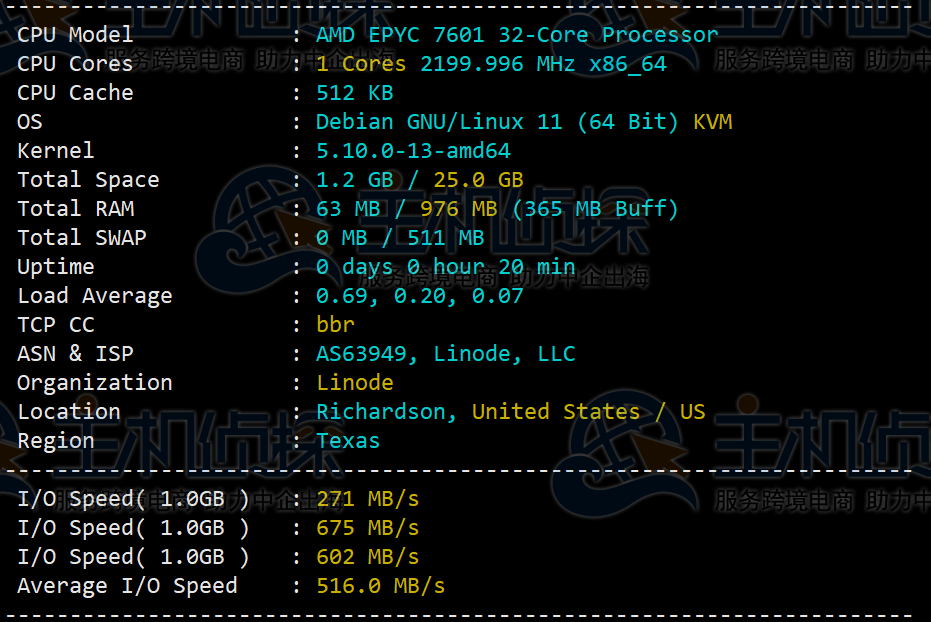Screen dimensions: 931x622
Task: Click the kernel version 5.10.0-13-amd64
Action: pyautogui.click(x=413, y=151)
